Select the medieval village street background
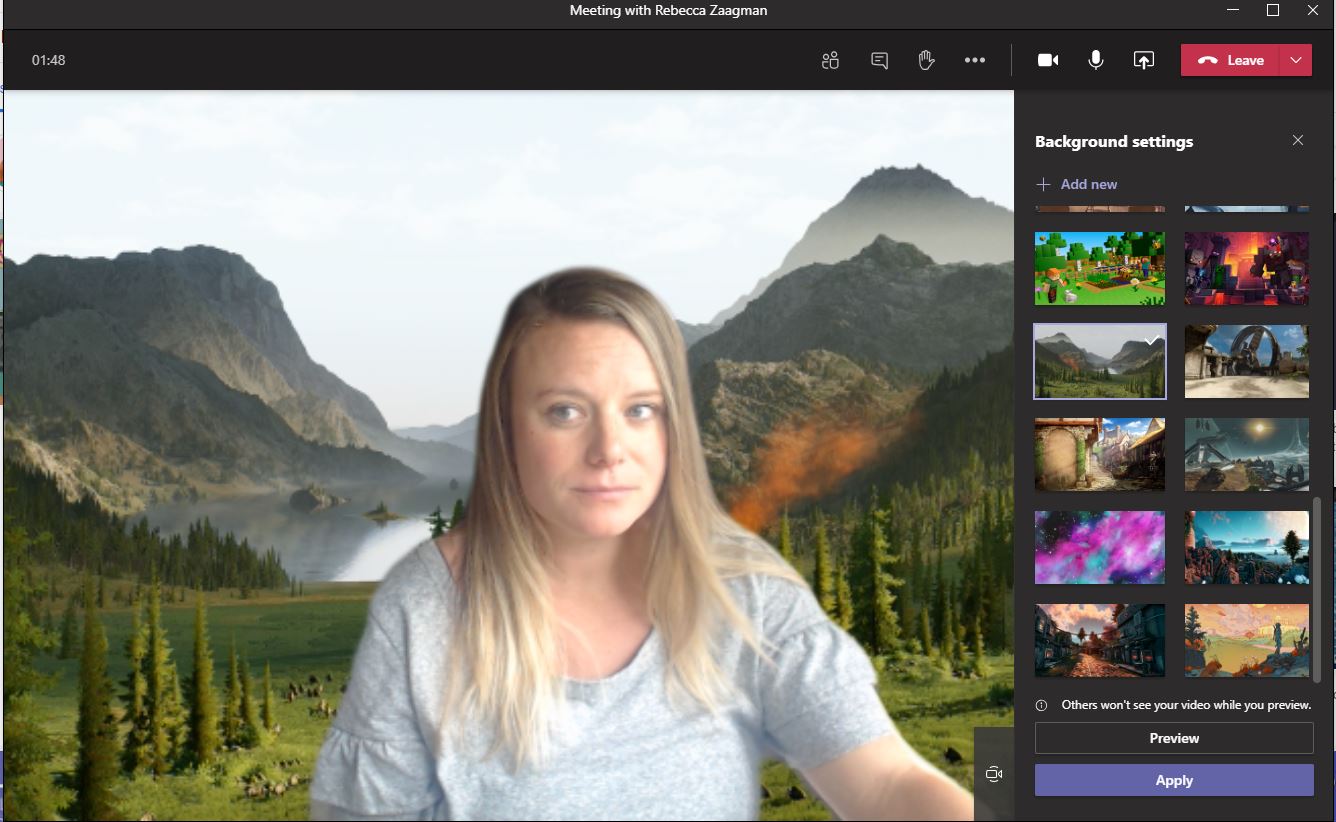 tap(1100, 454)
